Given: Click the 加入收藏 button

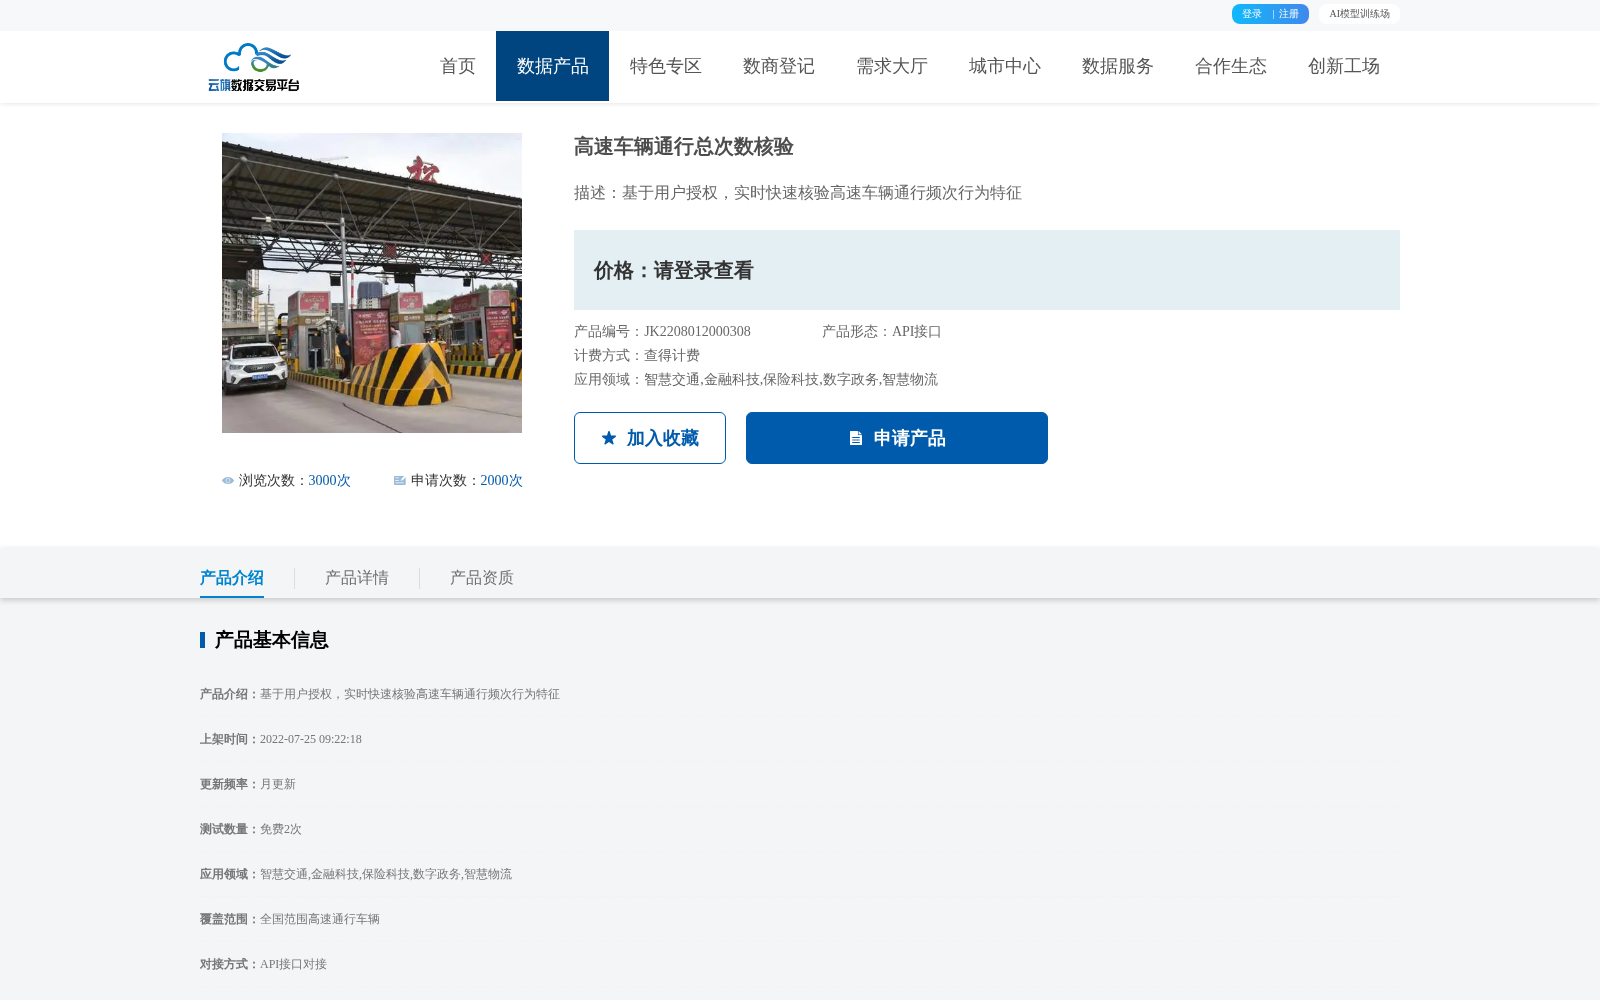Looking at the screenshot, I should click(x=650, y=438).
